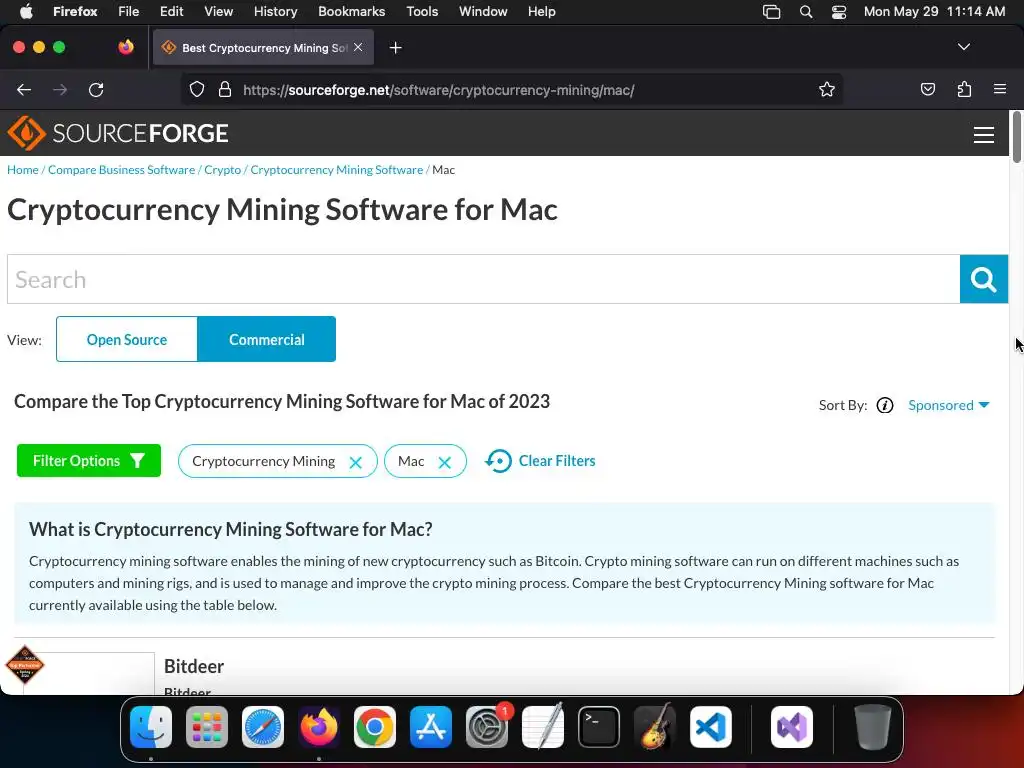The height and width of the screenshot is (768, 1024).
Task: Open Google Chrome from the Dock
Action: pyautogui.click(x=375, y=727)
